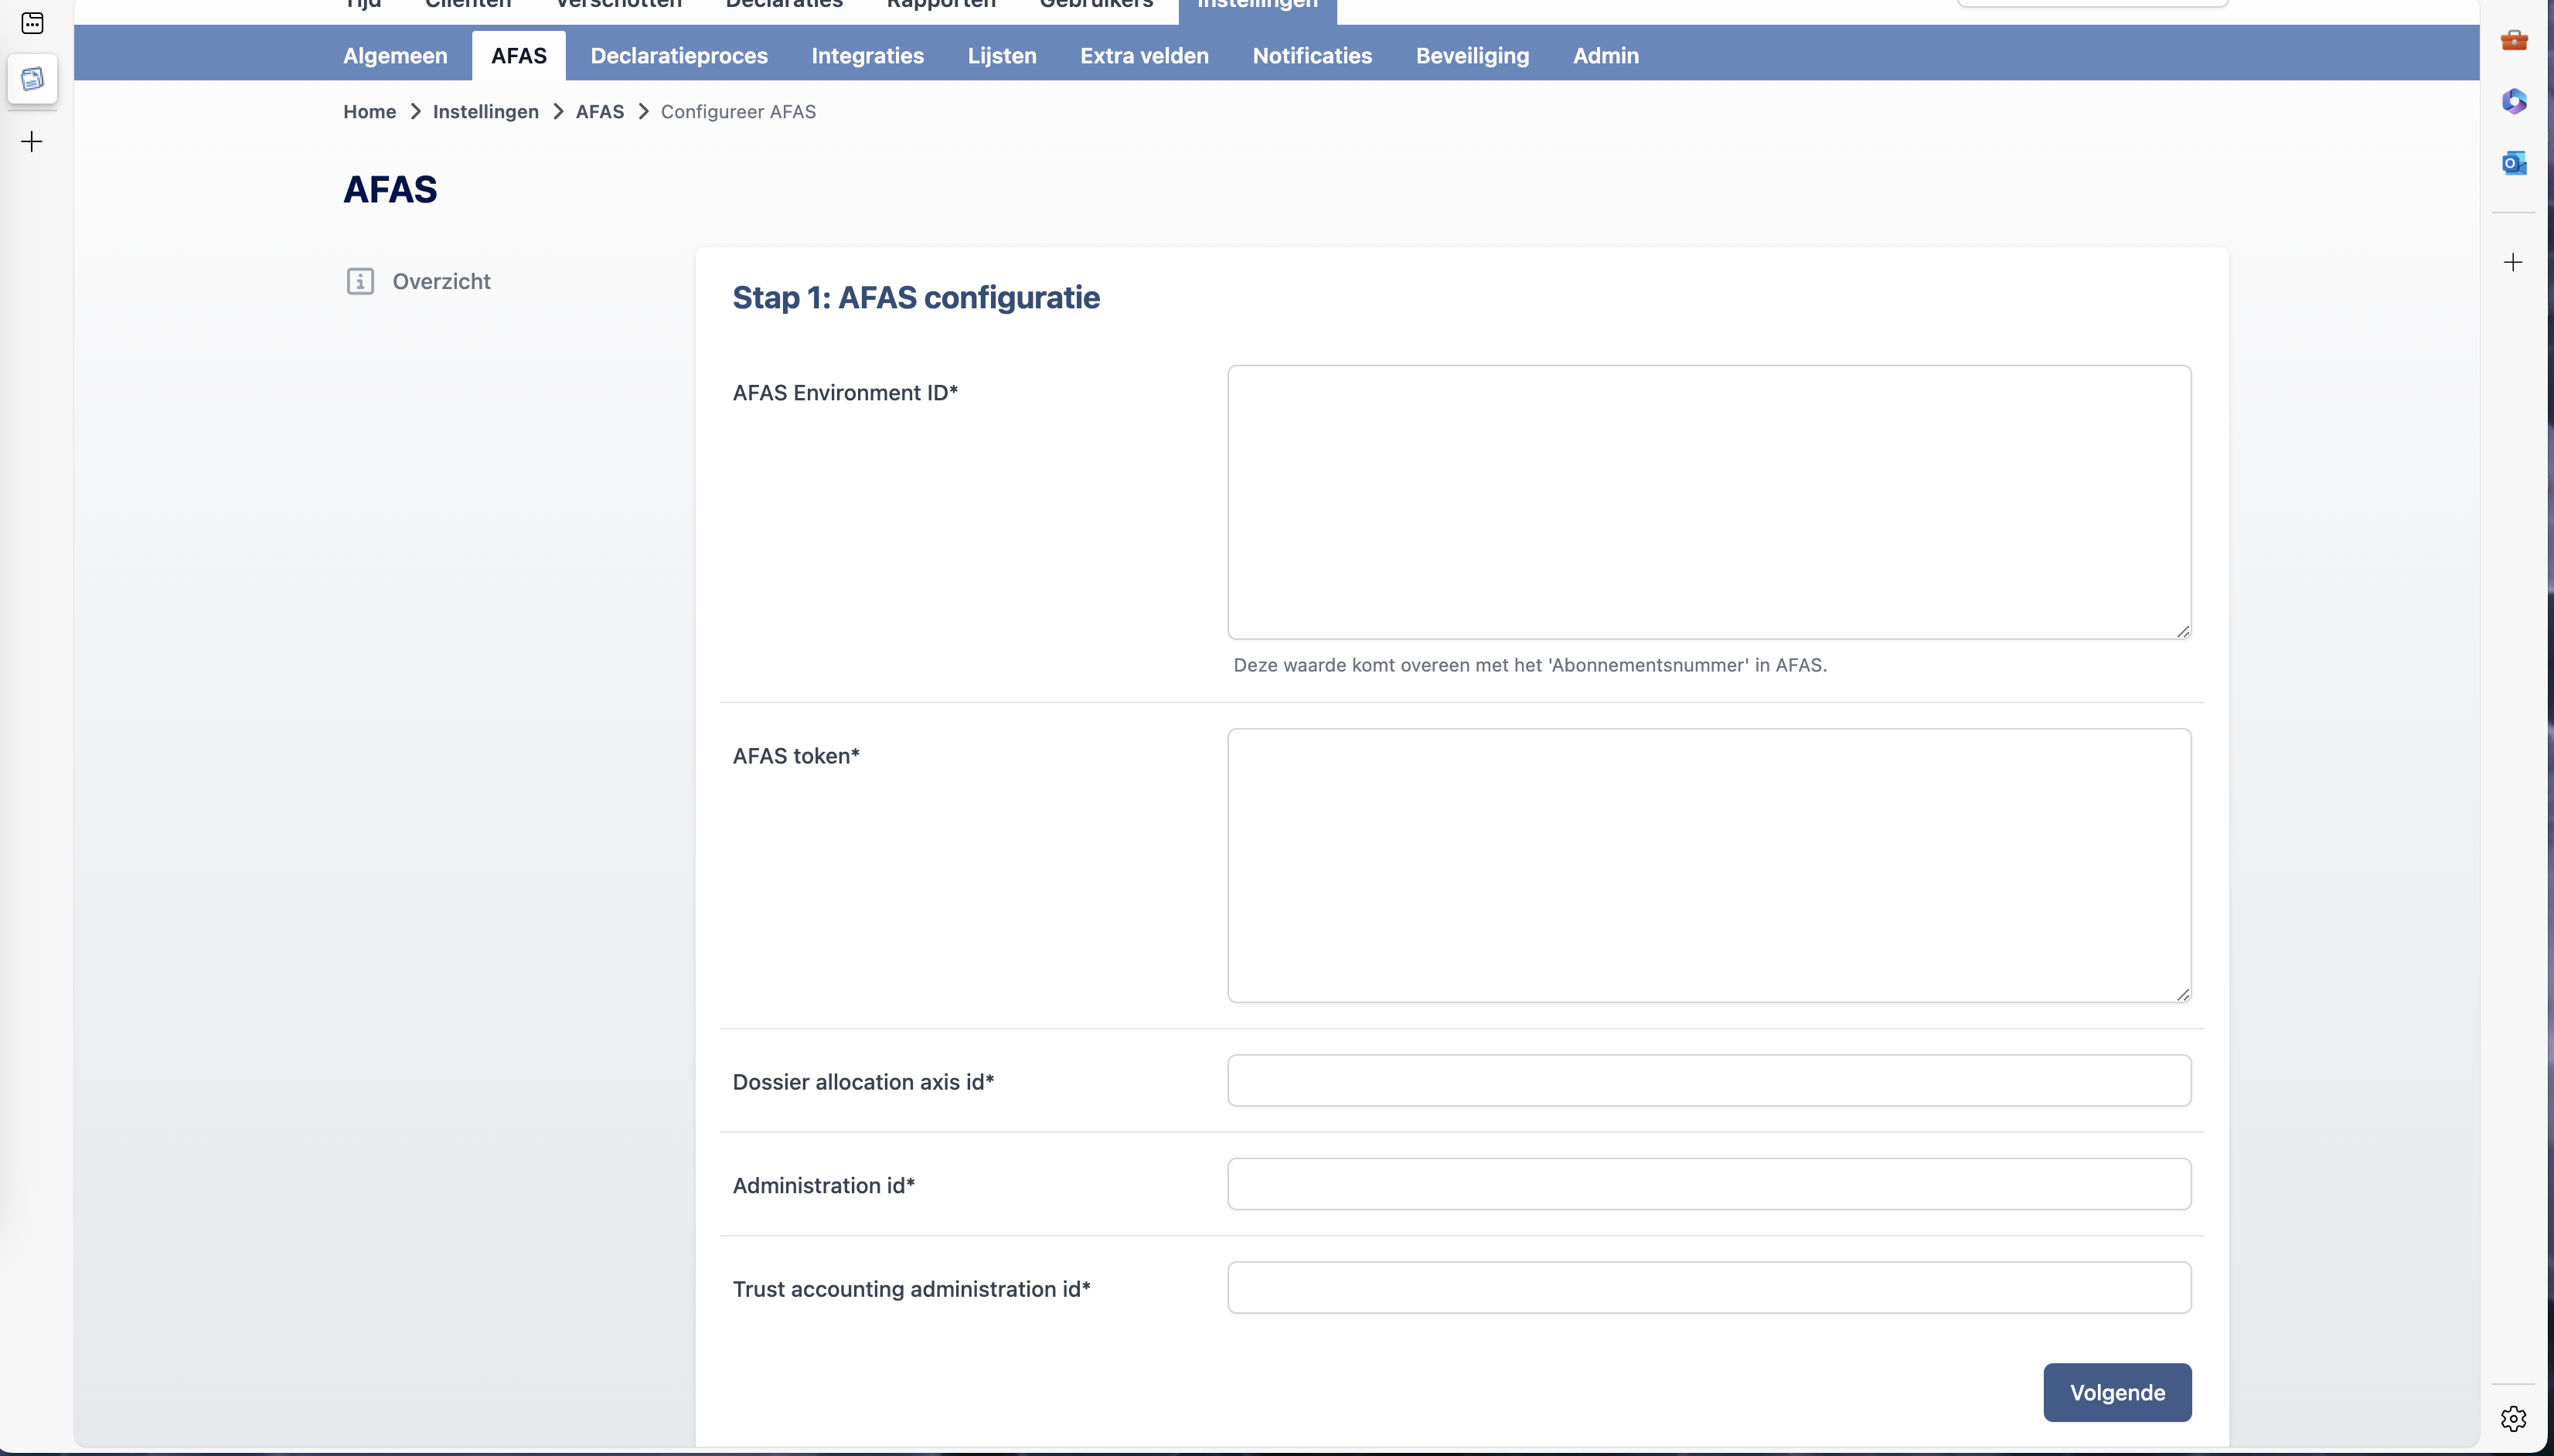Go to the Home breadcrumb link
2554x1456 pixels.
[x=369, y=112]
